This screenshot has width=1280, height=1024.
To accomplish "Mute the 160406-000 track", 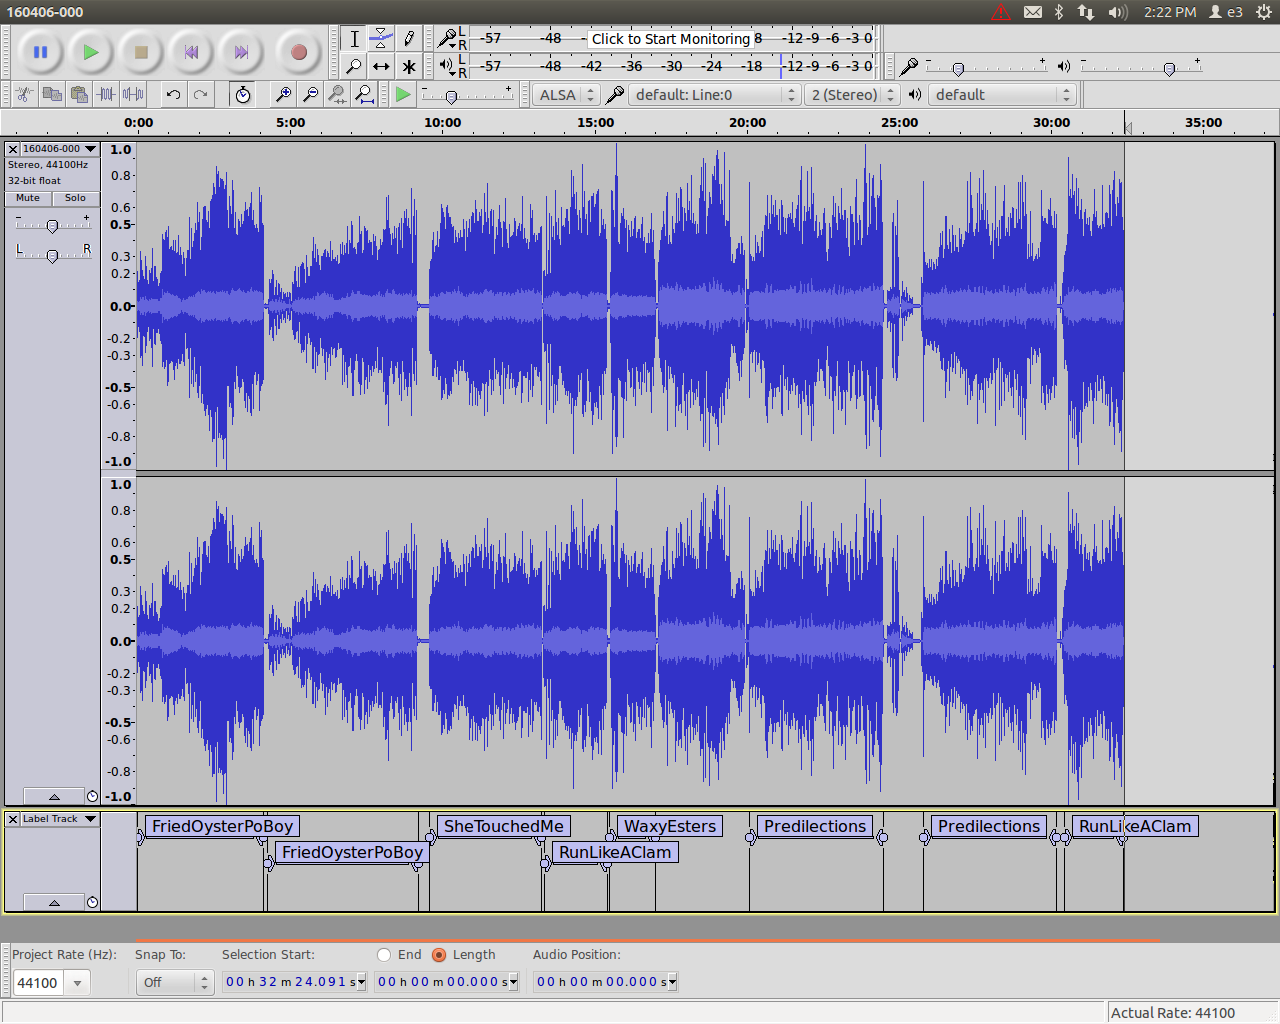I will [28, 198].
